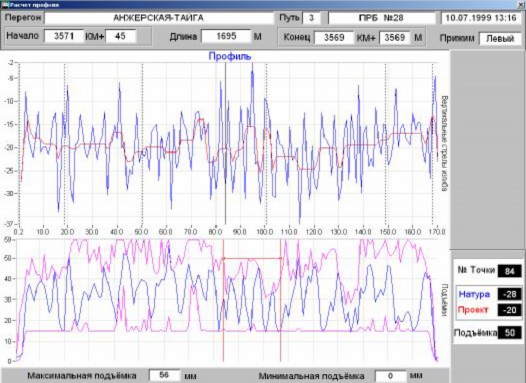
Task: Click the Натура legend label
Action: (x=474, y=294)
